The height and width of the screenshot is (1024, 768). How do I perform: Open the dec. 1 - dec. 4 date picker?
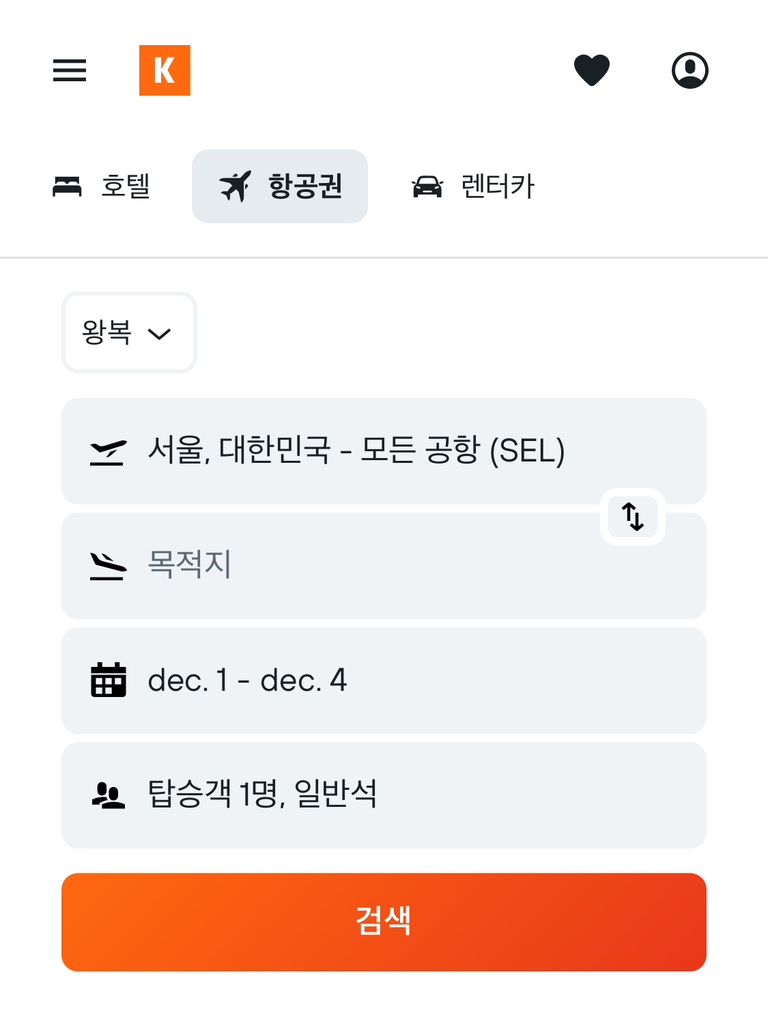point(400,680)
